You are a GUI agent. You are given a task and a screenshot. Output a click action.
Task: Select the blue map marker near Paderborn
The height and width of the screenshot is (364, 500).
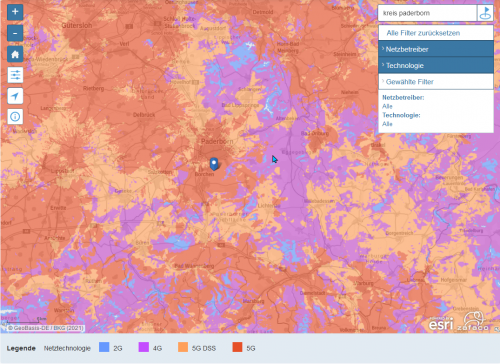[214, 164]
